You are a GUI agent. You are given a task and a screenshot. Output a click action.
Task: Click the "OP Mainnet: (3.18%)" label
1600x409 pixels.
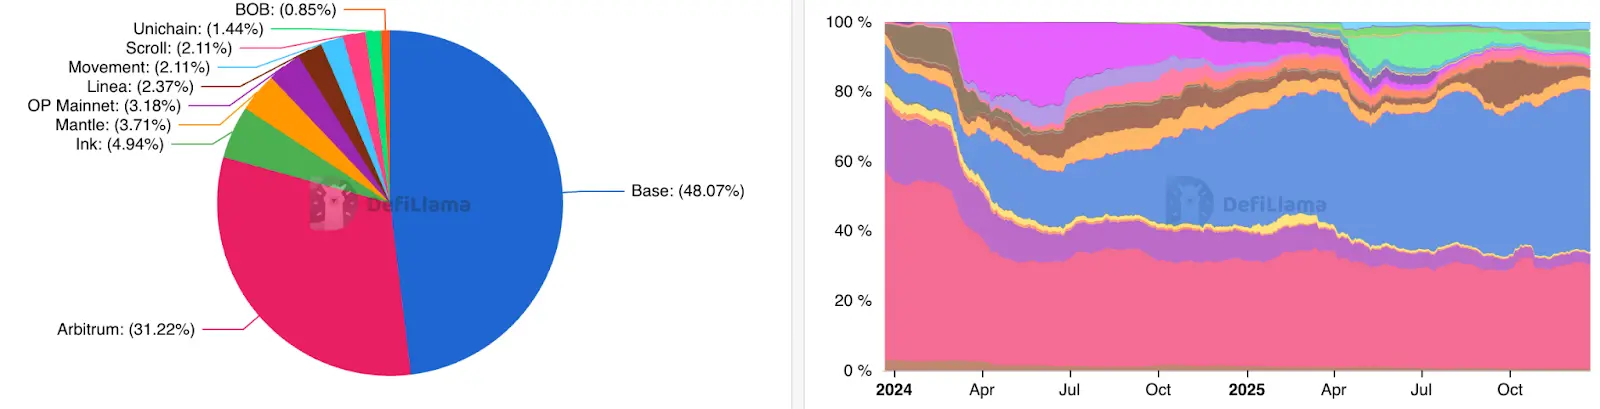(x=104, y=106)
